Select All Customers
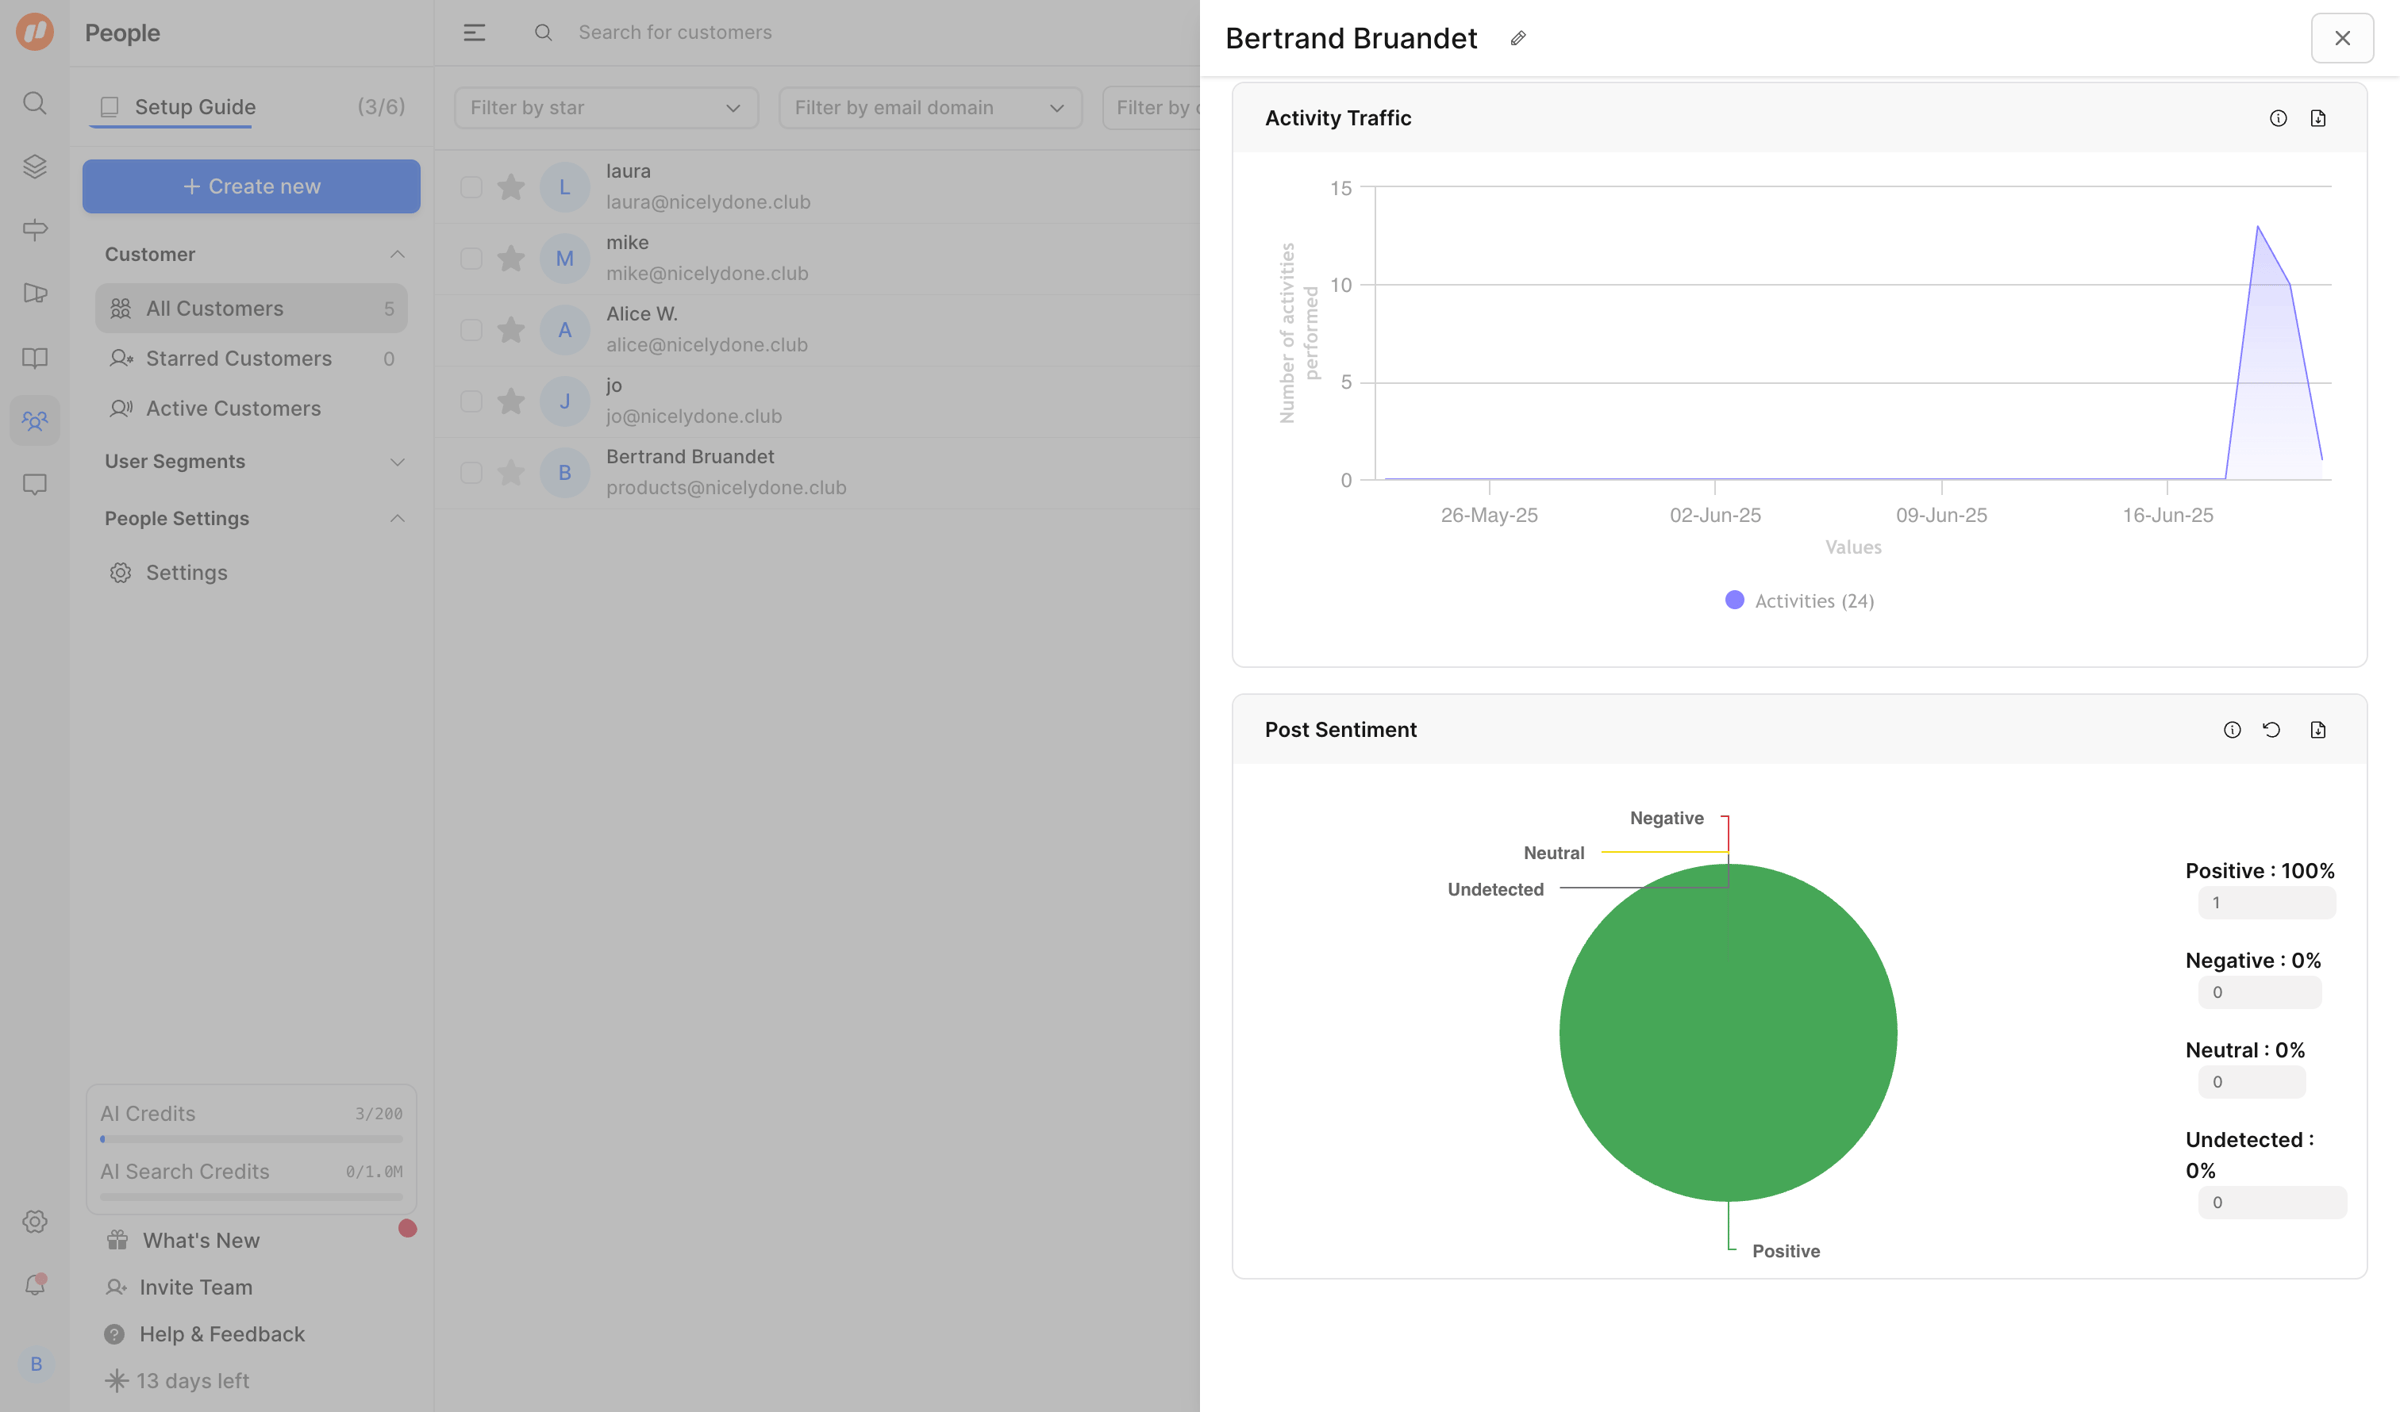 point(251,308)
